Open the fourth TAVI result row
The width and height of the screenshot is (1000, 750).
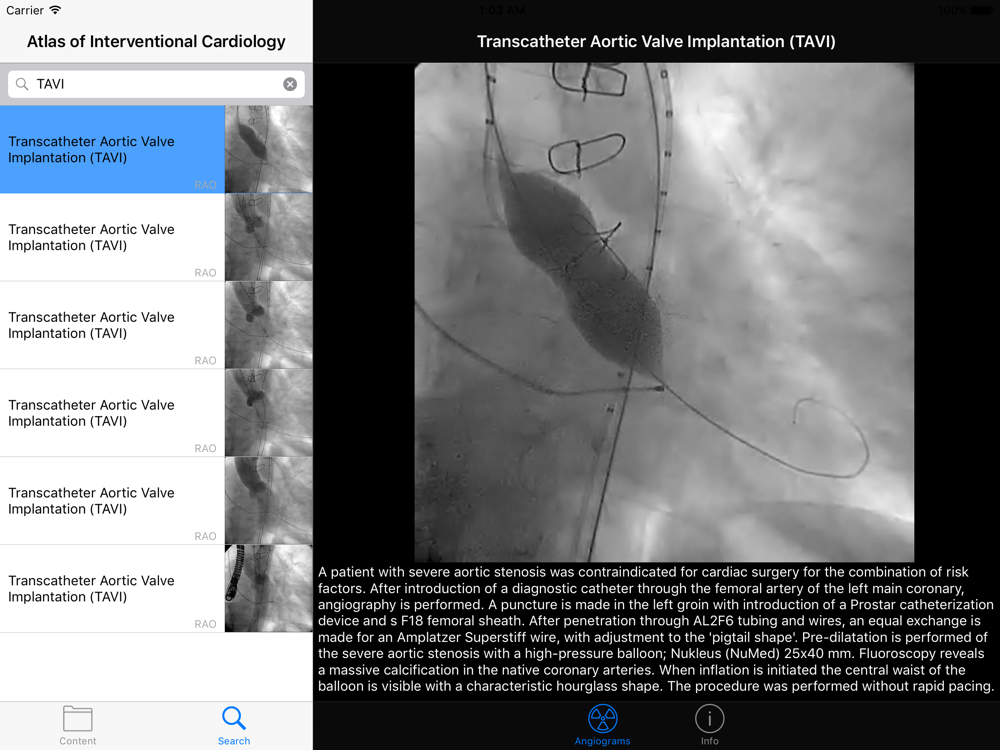156,413
